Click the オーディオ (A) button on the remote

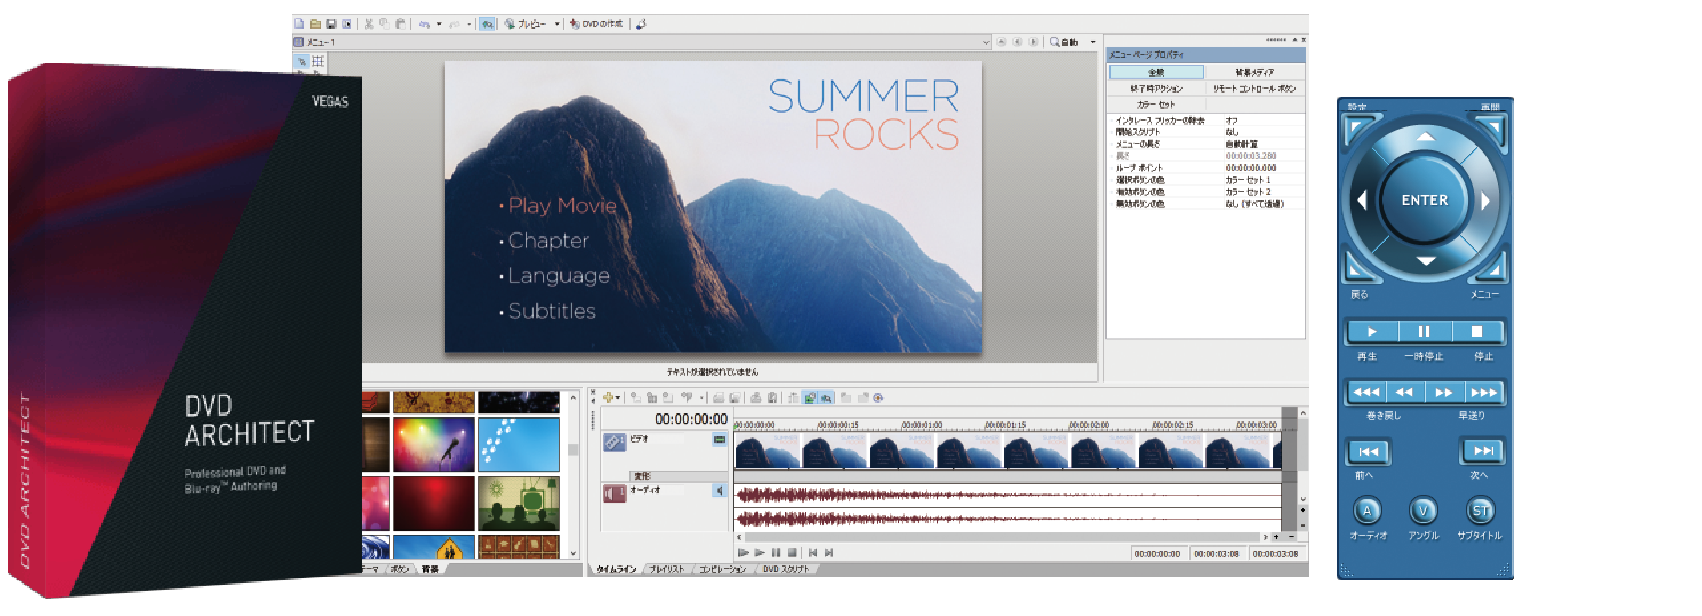click(x=1367, y=511)
